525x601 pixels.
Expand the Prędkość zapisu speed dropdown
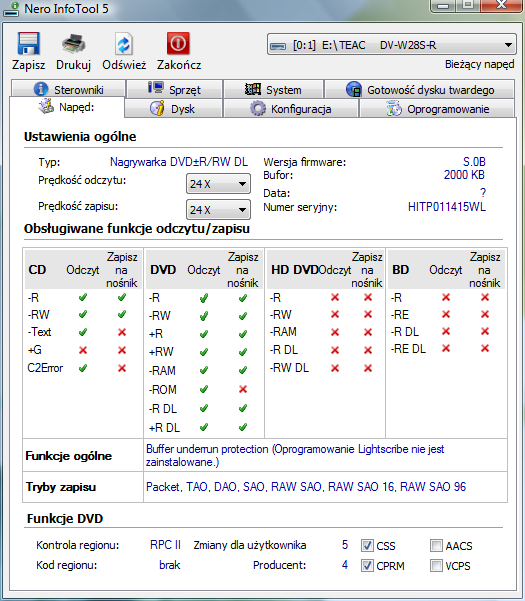click(x=218, y=210)
